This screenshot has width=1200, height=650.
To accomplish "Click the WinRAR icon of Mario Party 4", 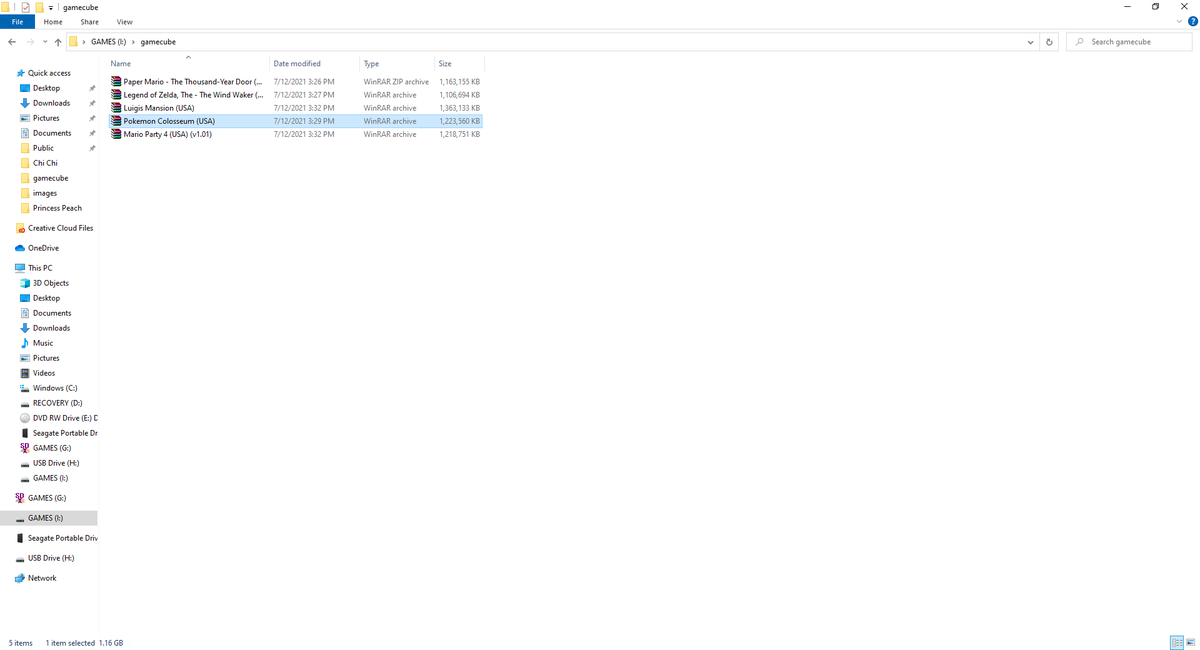I will 116,134.
